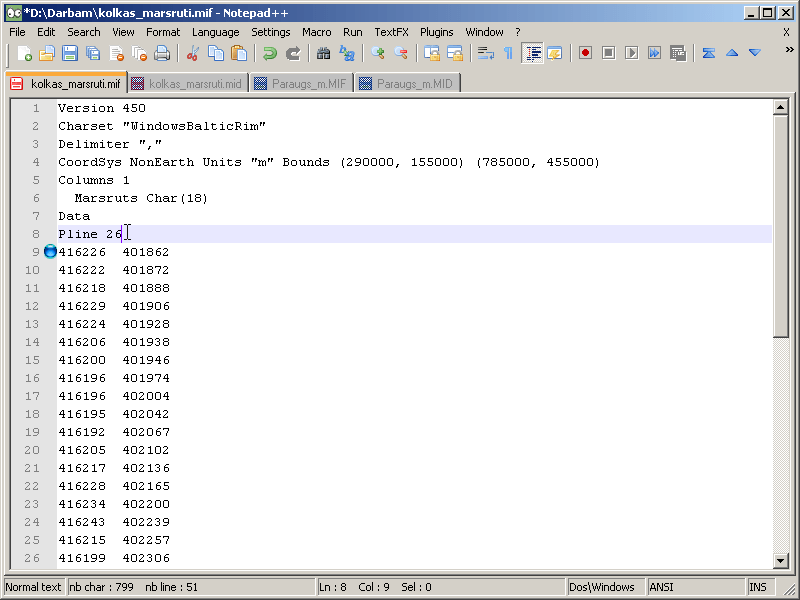Click scrollbar up arrow in editor

780,107
